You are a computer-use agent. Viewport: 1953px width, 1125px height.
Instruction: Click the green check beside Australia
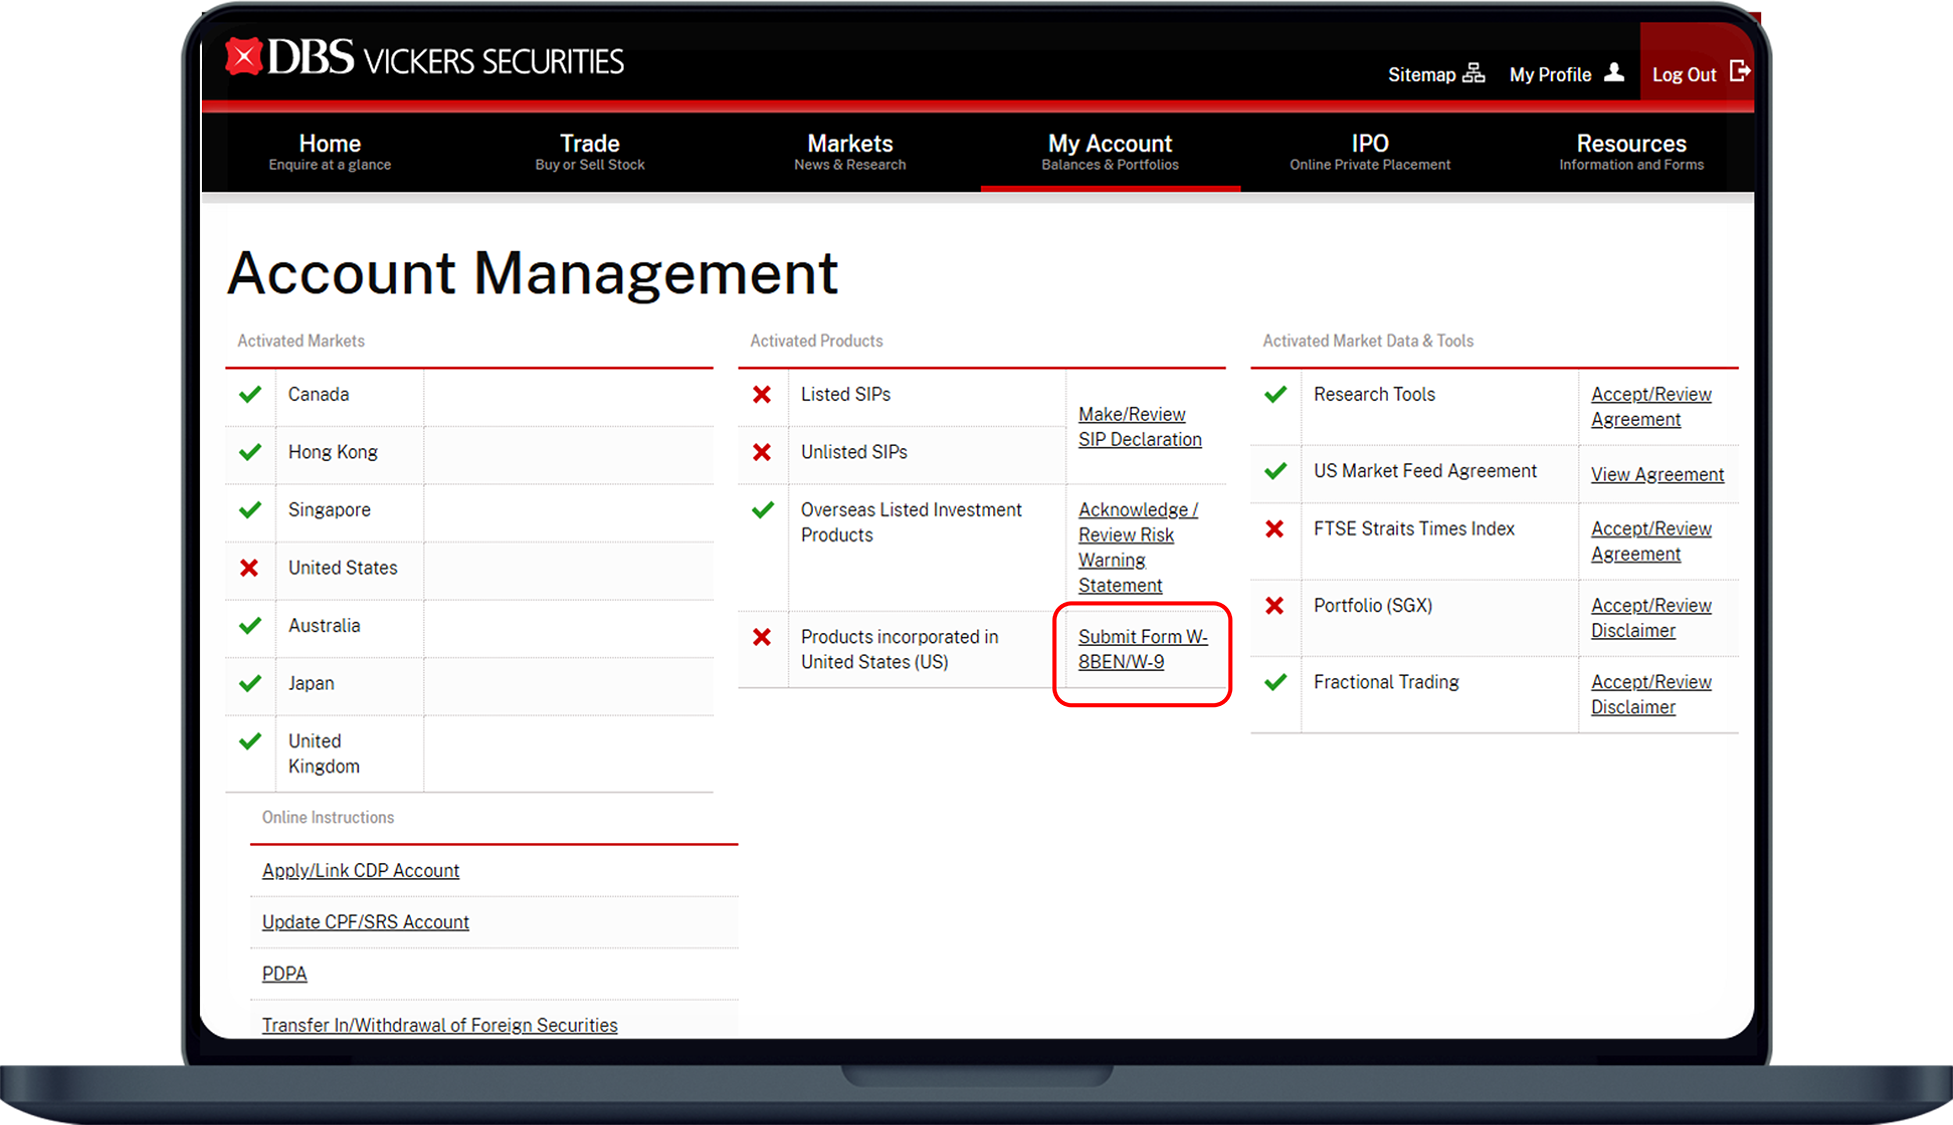coord(250,626)
